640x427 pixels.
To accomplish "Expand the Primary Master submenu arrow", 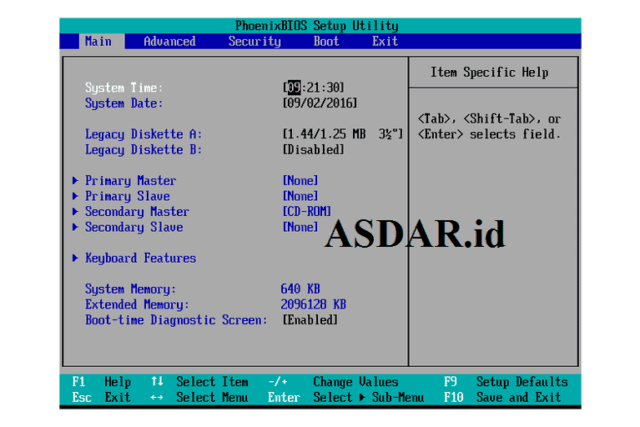I will coord(76,181).
